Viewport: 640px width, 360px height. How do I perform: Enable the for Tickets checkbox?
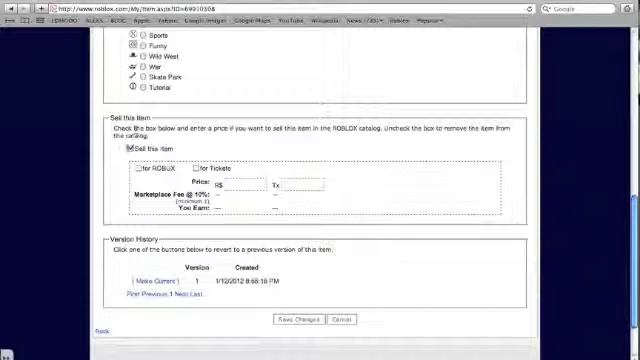pyautogui.click(x=196, y=168)
